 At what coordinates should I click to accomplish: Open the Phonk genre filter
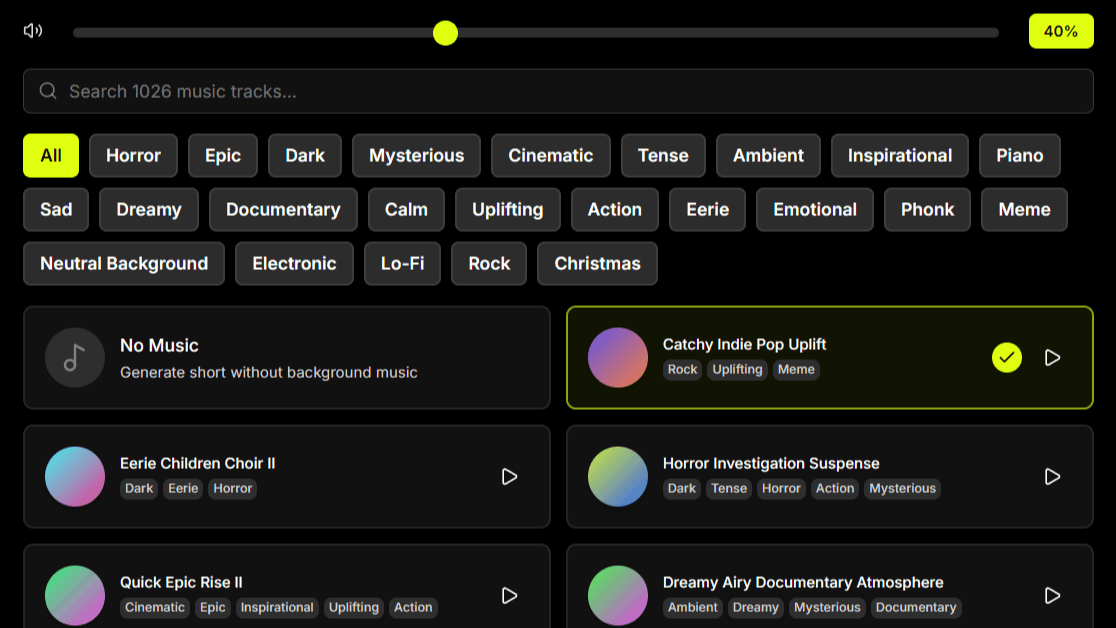(x=927, y=209)
